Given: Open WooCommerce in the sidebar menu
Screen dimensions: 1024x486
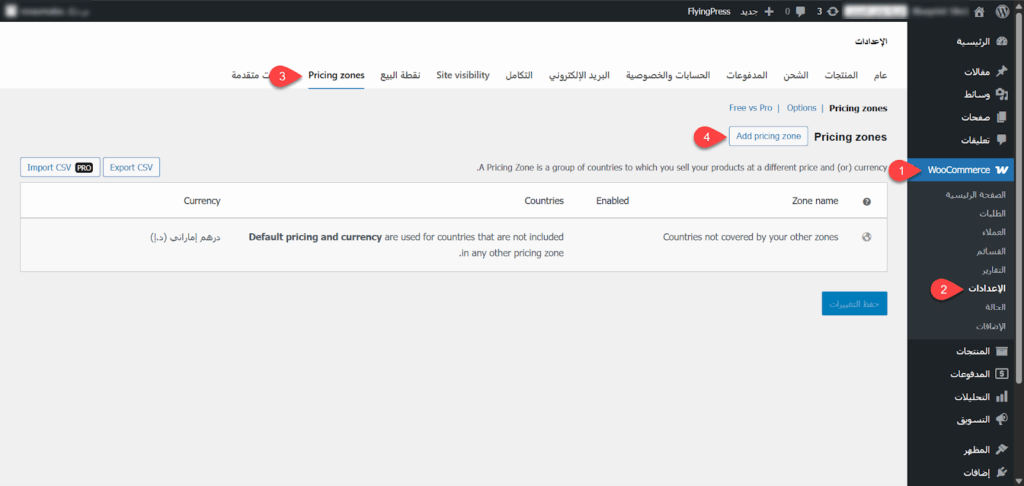Looking at the screenshot, I should [958, 170].
